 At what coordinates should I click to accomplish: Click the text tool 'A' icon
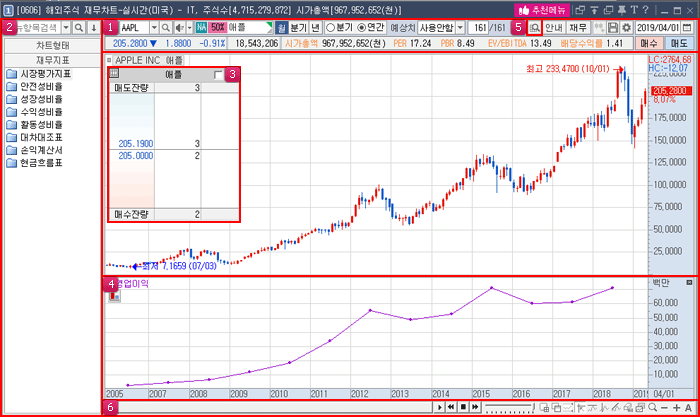688,408
